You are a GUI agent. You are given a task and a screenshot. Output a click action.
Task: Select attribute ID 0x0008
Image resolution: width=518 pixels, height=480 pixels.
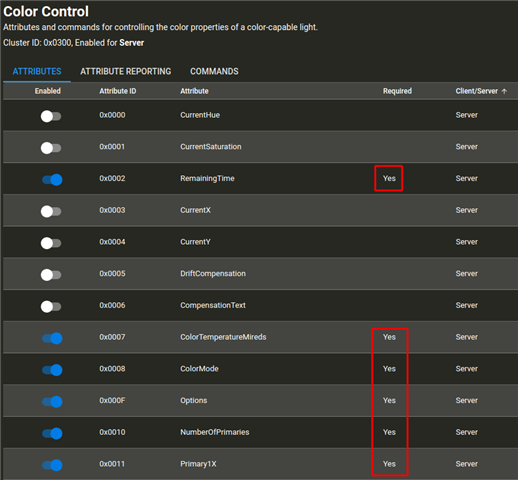[x=112, y=369]
